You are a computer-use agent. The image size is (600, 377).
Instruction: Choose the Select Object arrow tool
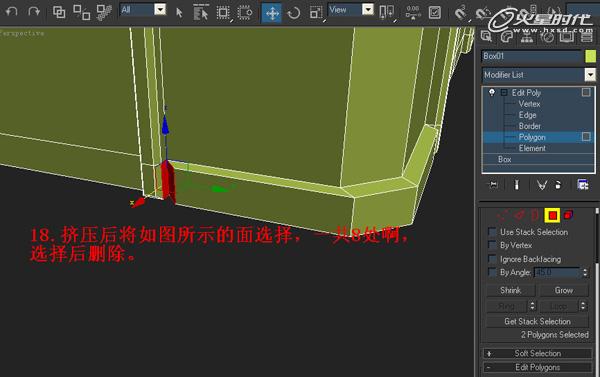(179, 13)
